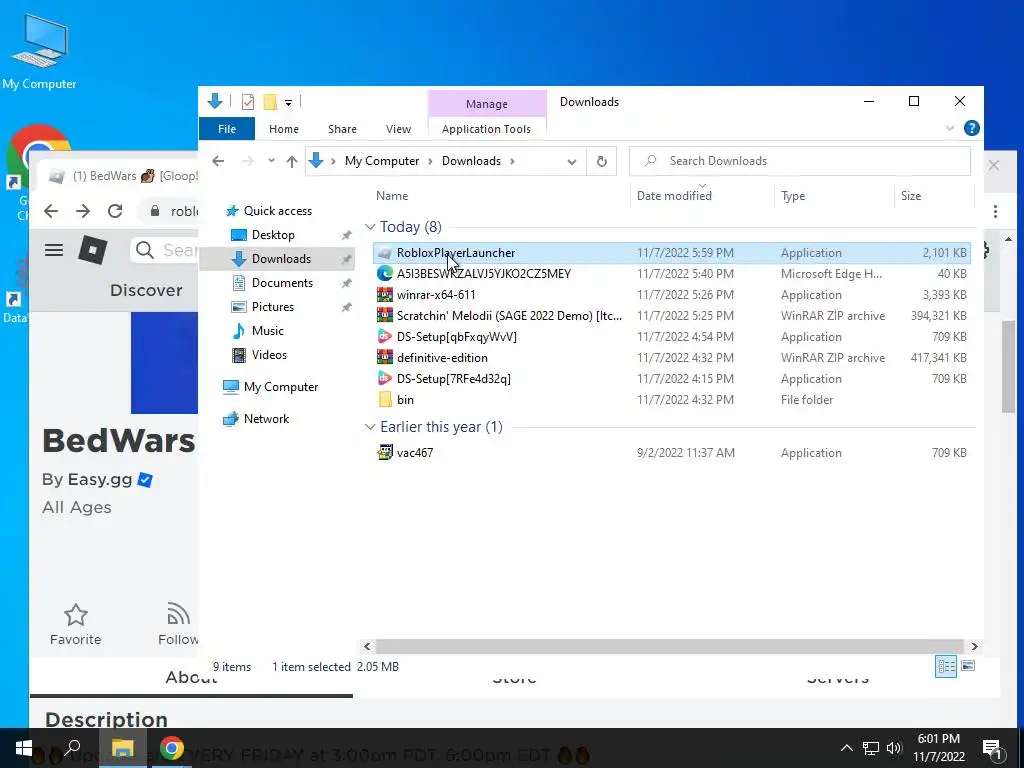Click the New folder icon in title bar
This screenshot has height=768, width=1024.
click(270, 102)
